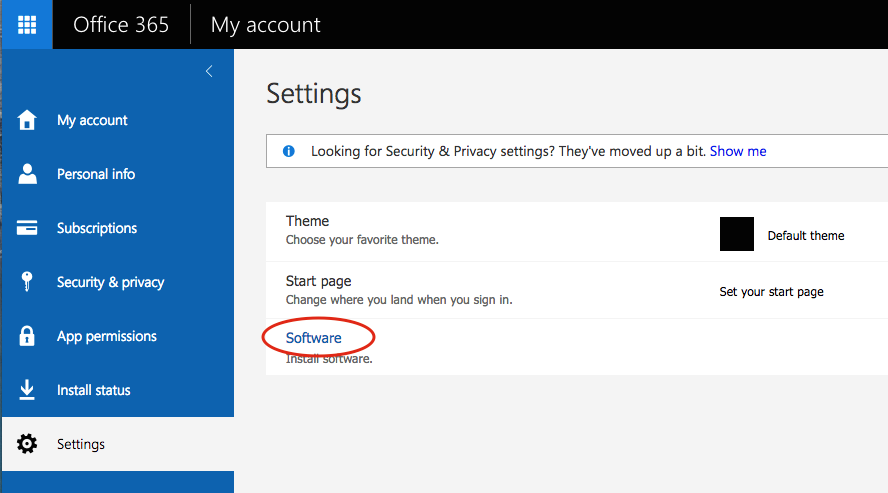888x493 pixels.
Task: Click the gear icon beside Settings
Action: tap(27, 444)
